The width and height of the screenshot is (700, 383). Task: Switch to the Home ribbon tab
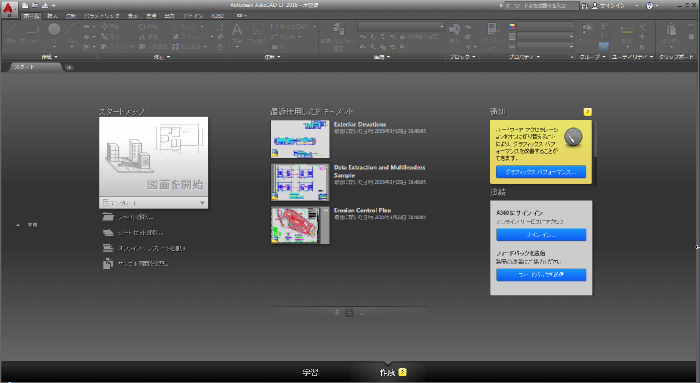pos(31,16)
